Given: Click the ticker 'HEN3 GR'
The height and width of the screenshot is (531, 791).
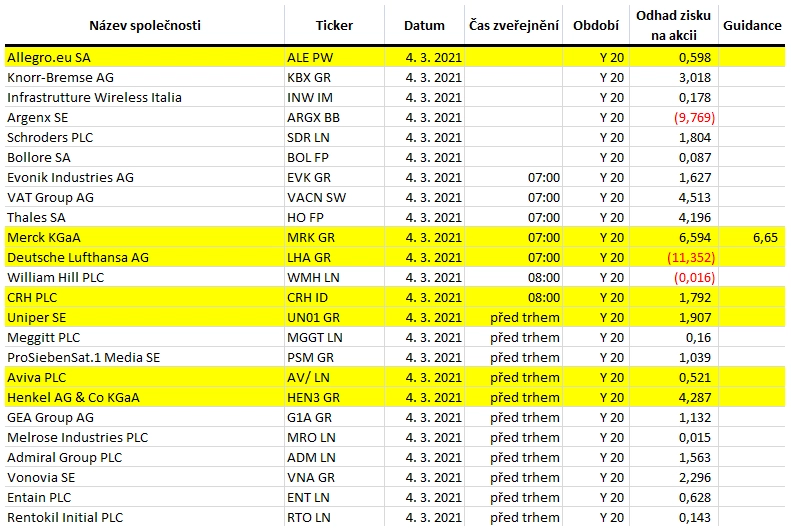Looking at the screenshot, I should [x=313, y=397].
